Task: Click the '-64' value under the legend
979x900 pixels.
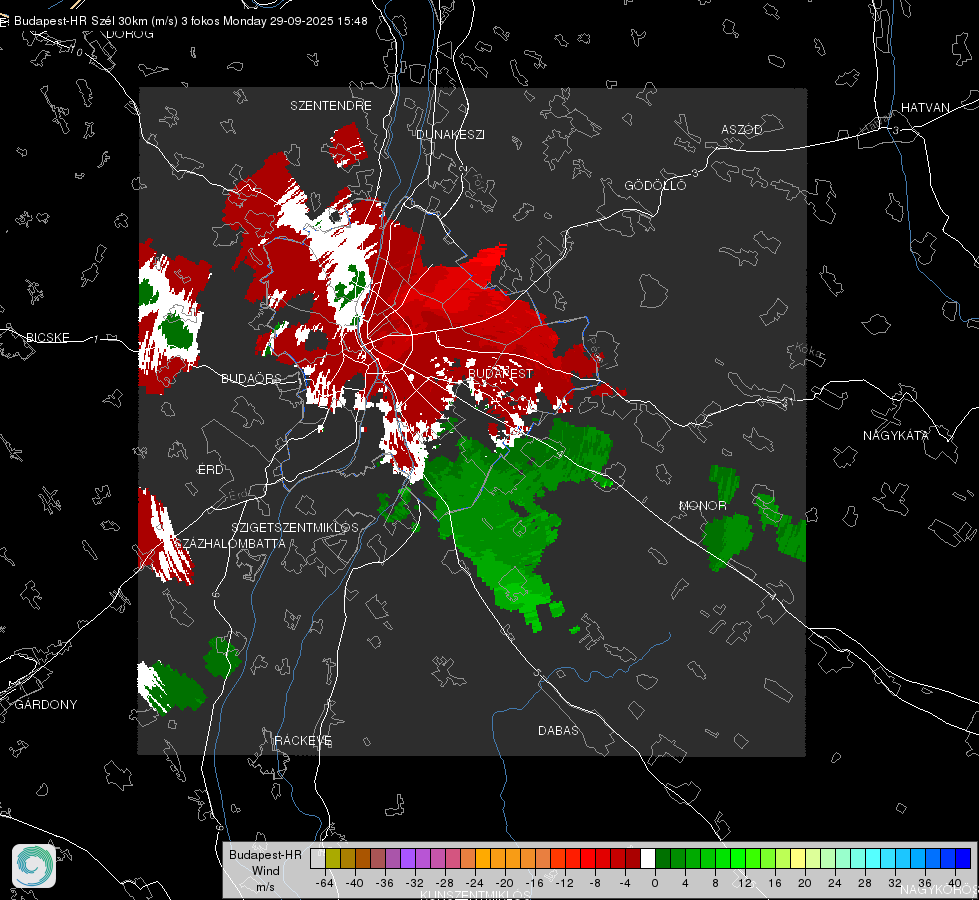Action: [325, 883]
